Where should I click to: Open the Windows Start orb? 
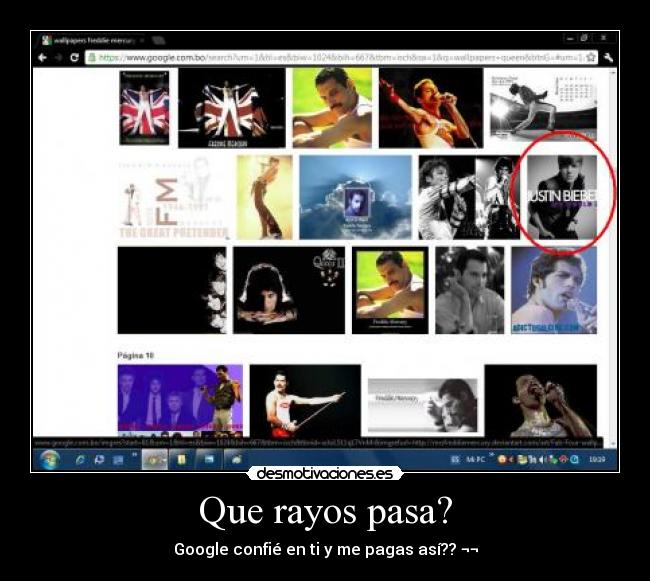click(49, 459)
